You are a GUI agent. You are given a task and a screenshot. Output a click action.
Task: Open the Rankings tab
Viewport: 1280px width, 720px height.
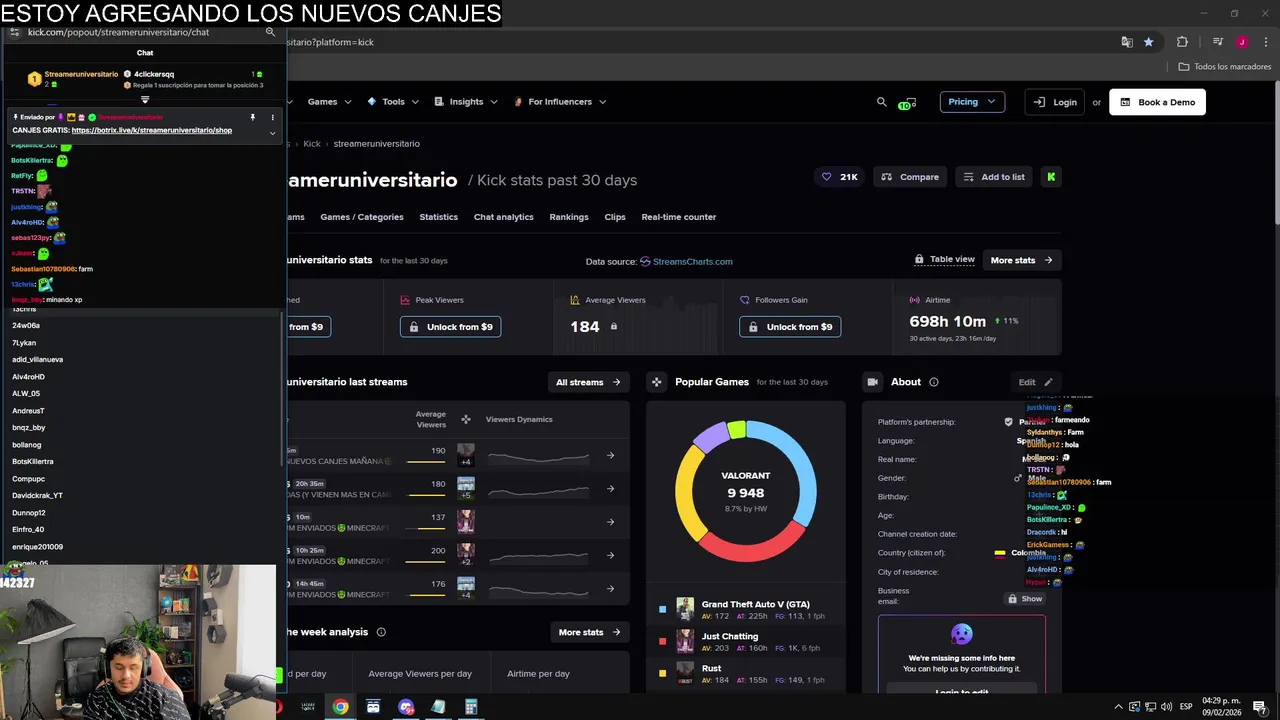point(569,217)
